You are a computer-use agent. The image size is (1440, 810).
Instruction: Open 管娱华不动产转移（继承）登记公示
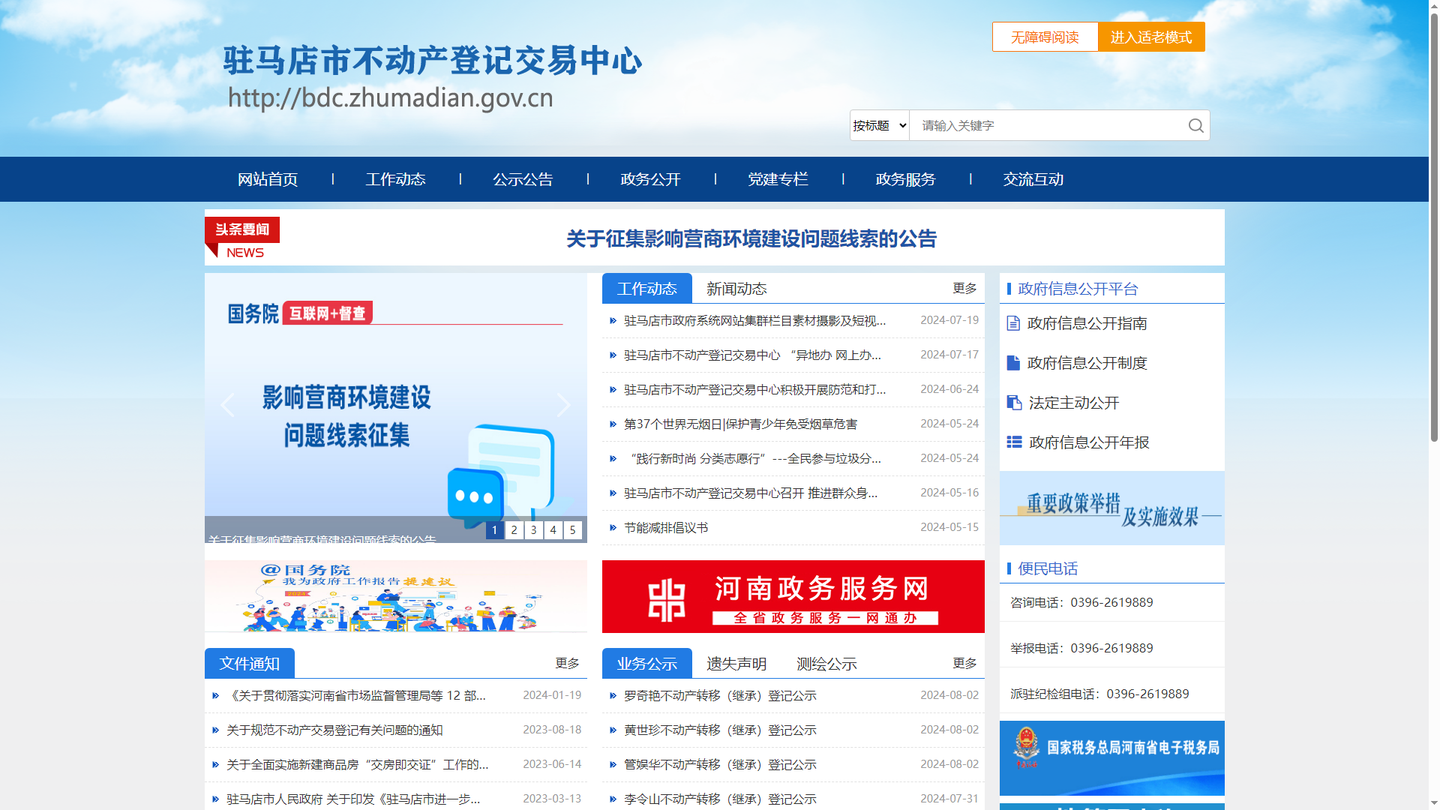point(720,765)
